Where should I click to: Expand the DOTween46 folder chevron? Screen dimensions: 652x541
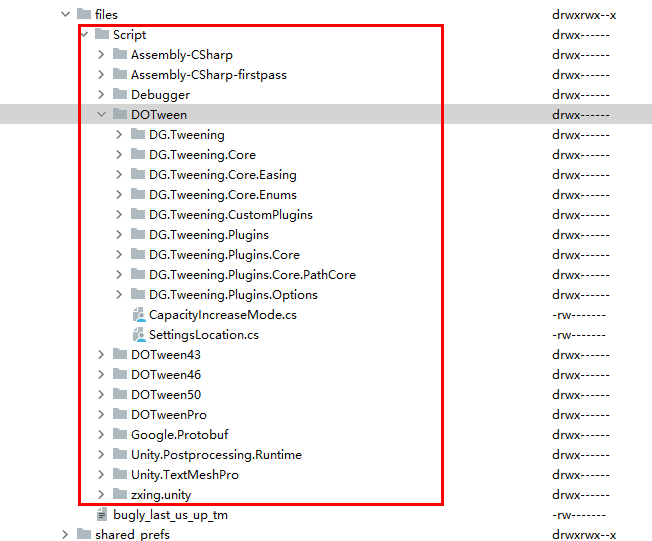[x=101, y=374]
